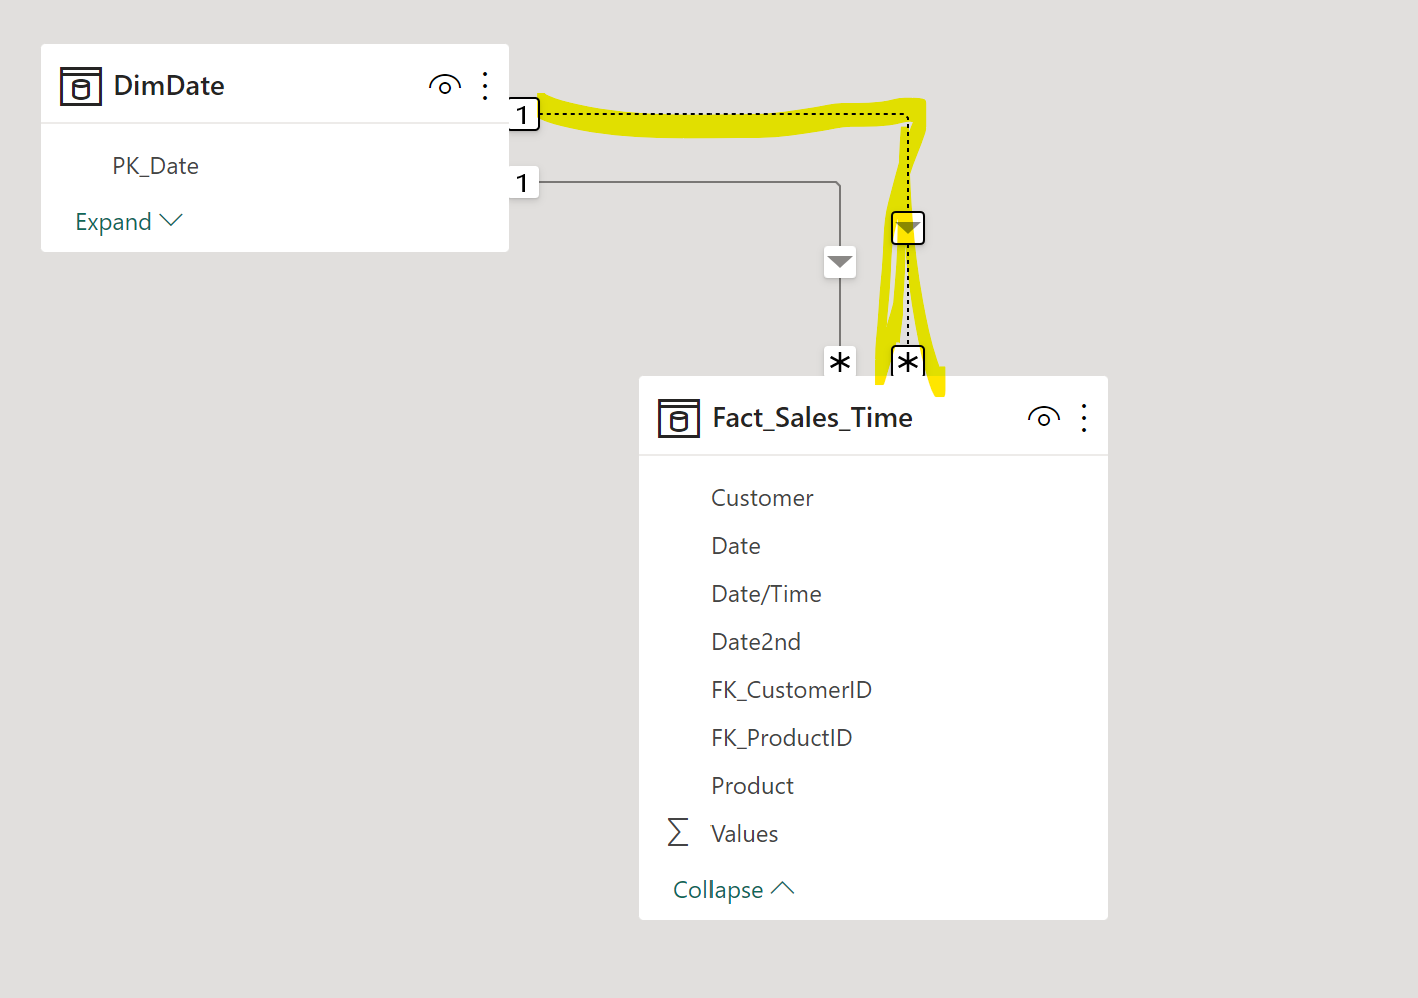1418x998 pixels.
Task: Click the DimDate table icon
Action: click(x=81, y=86)
